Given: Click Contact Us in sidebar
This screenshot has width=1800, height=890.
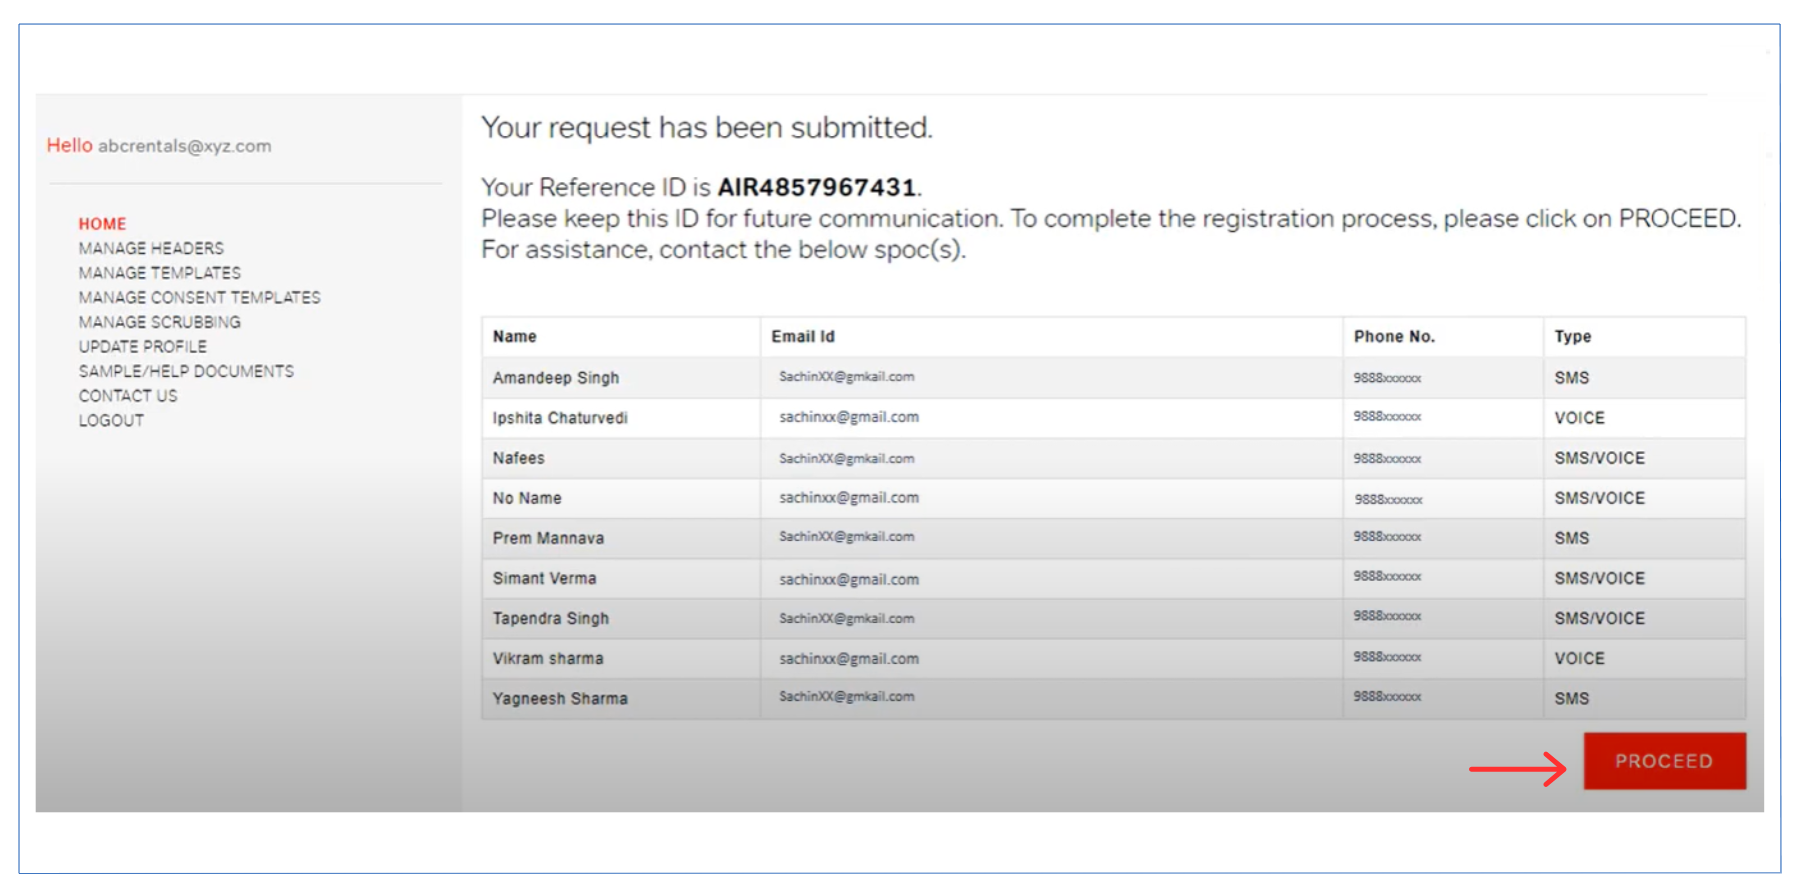Looking at the screenshot, I should [x=128, y=396].
